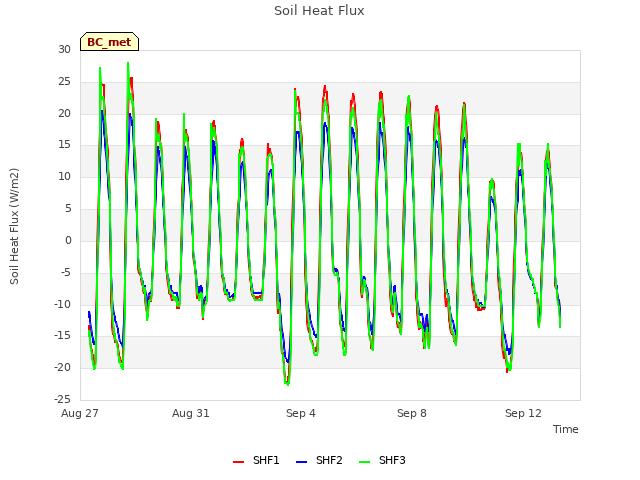Click the 15 y-axis tick label

(x=64, y=145)
